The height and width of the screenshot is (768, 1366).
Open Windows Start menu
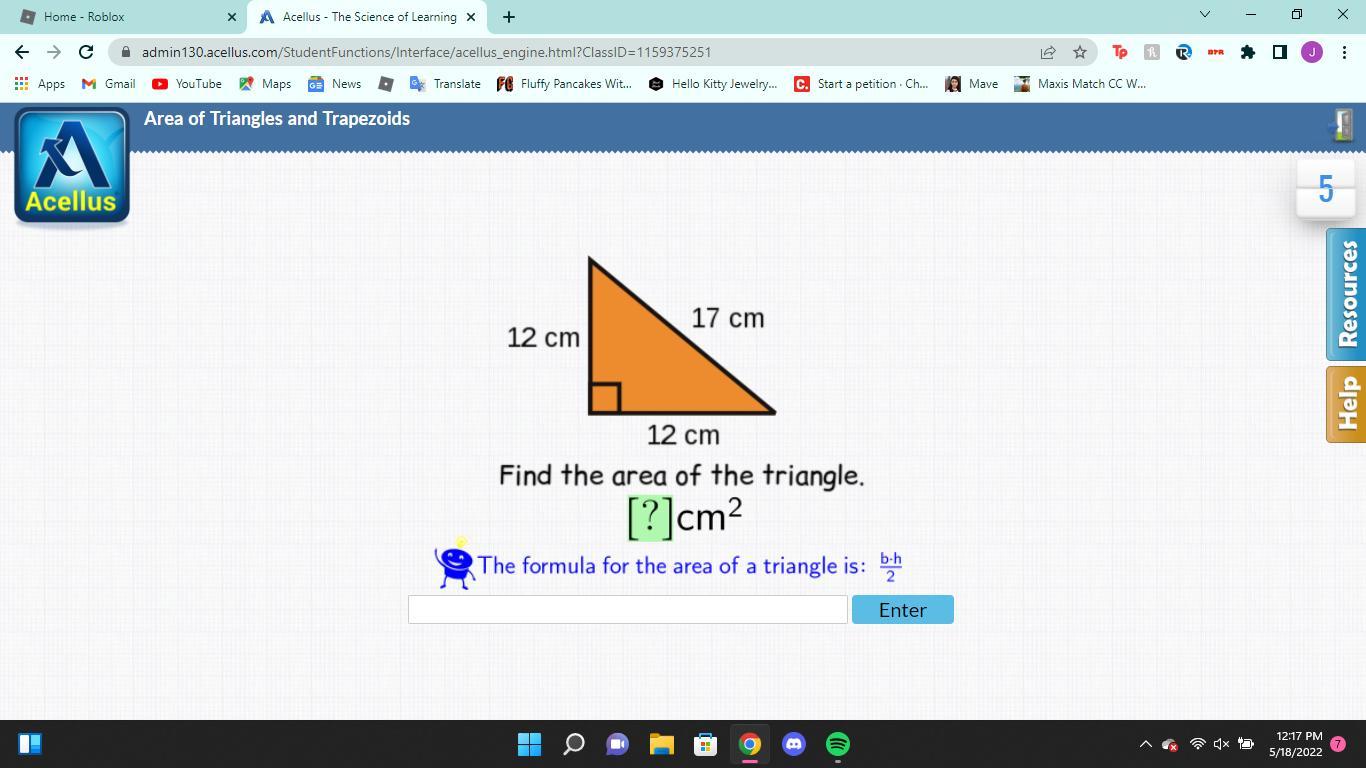(x=529, y=744)
